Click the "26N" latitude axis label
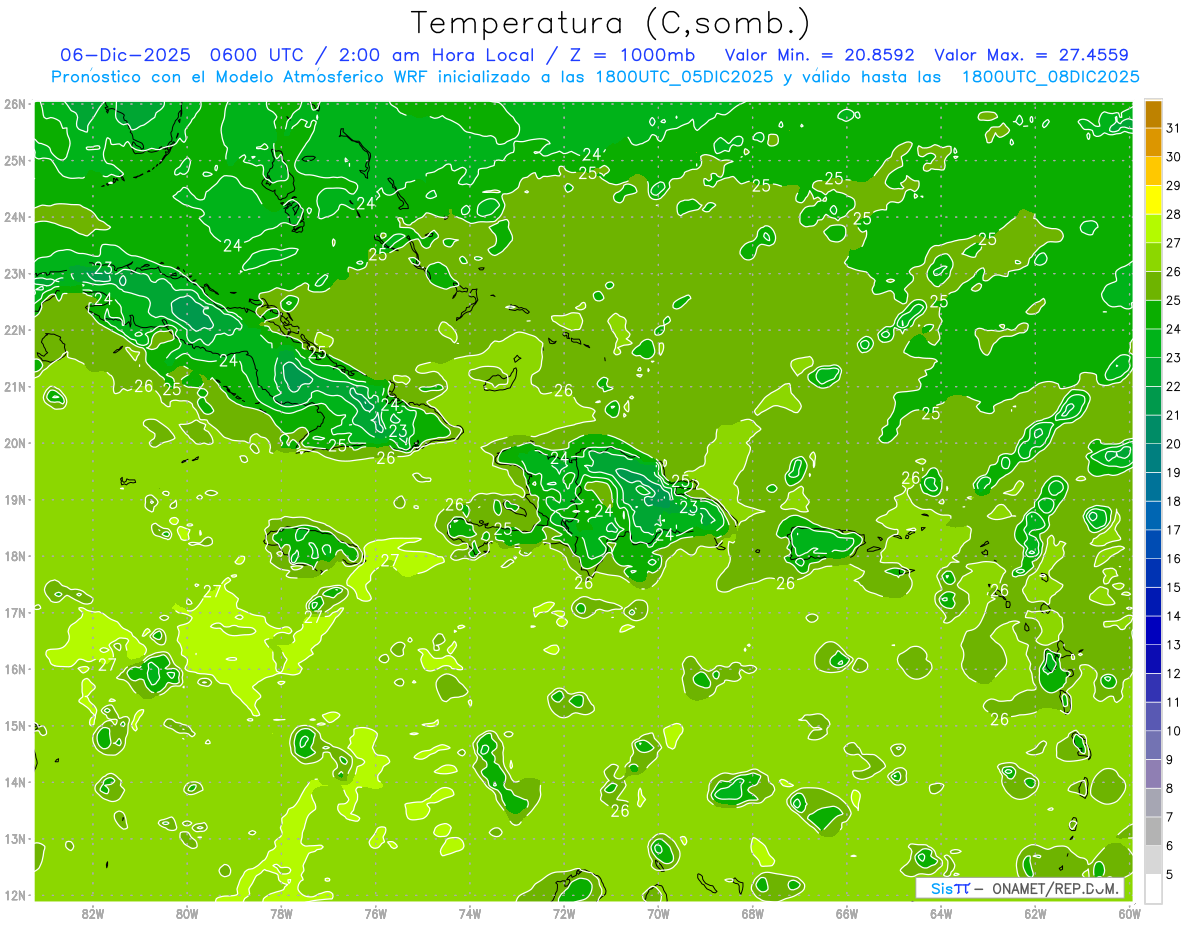Image resolution: width=1200 pixels, height=927 pixels. point(15,103)
